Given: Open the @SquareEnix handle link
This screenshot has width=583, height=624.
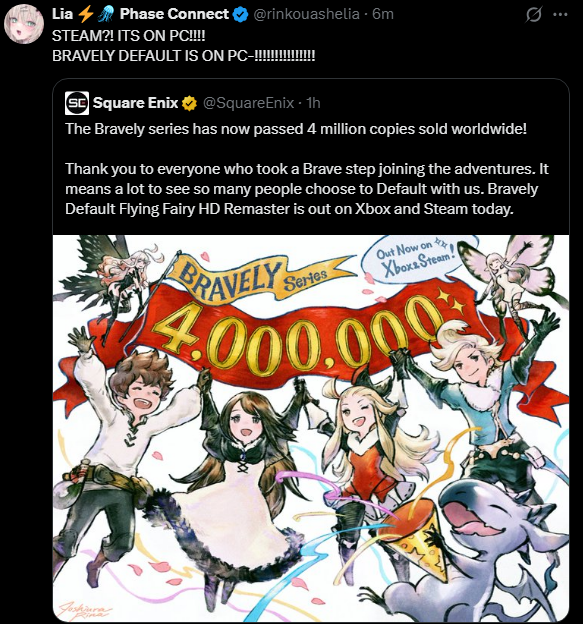Looking at the screenshot, I should pos(249,103).
